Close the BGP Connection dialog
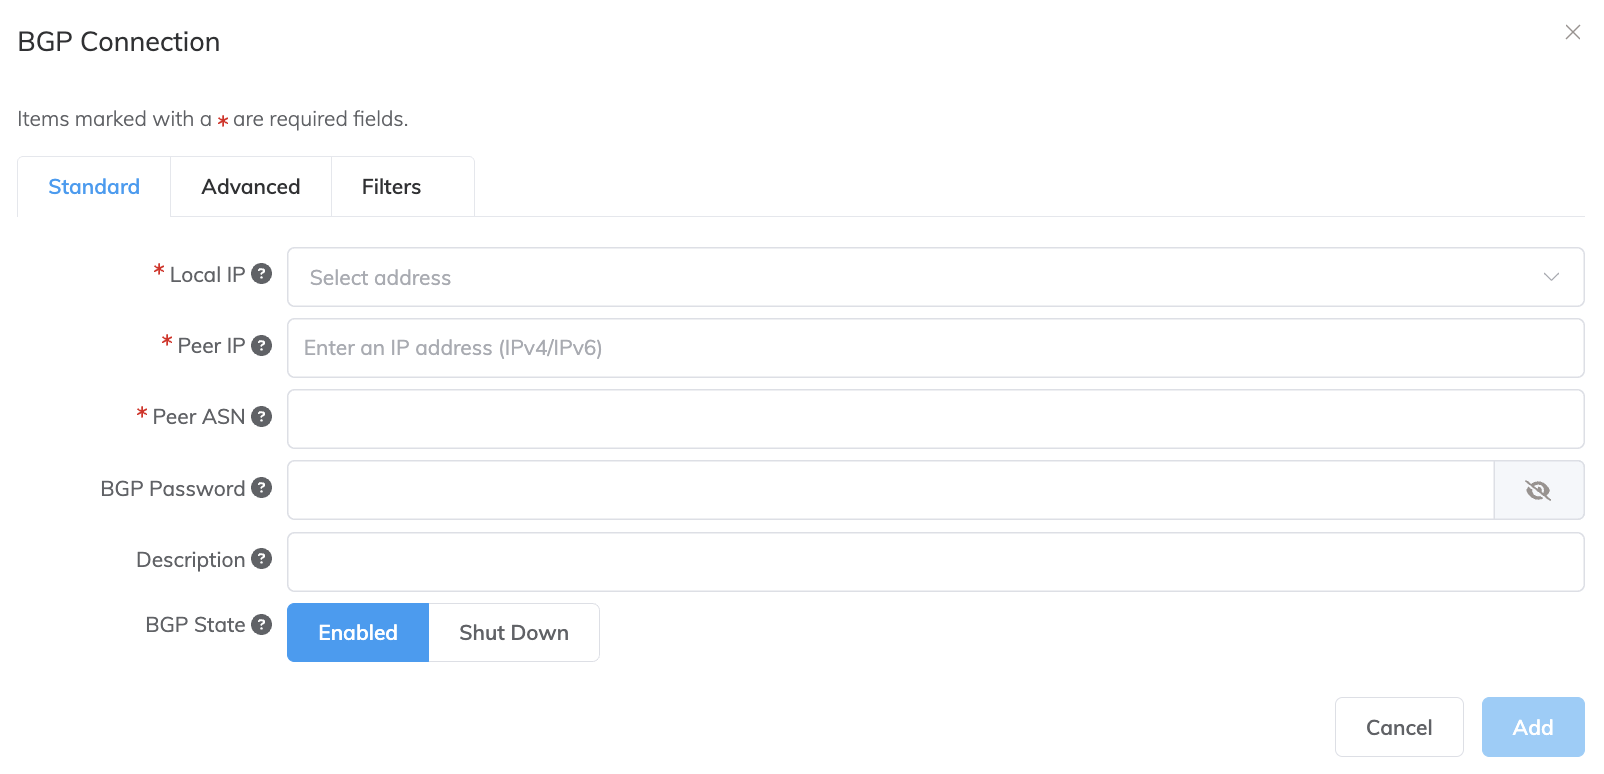The height and width of the screenshot is (774, 1604). (x=1573, y=32)
